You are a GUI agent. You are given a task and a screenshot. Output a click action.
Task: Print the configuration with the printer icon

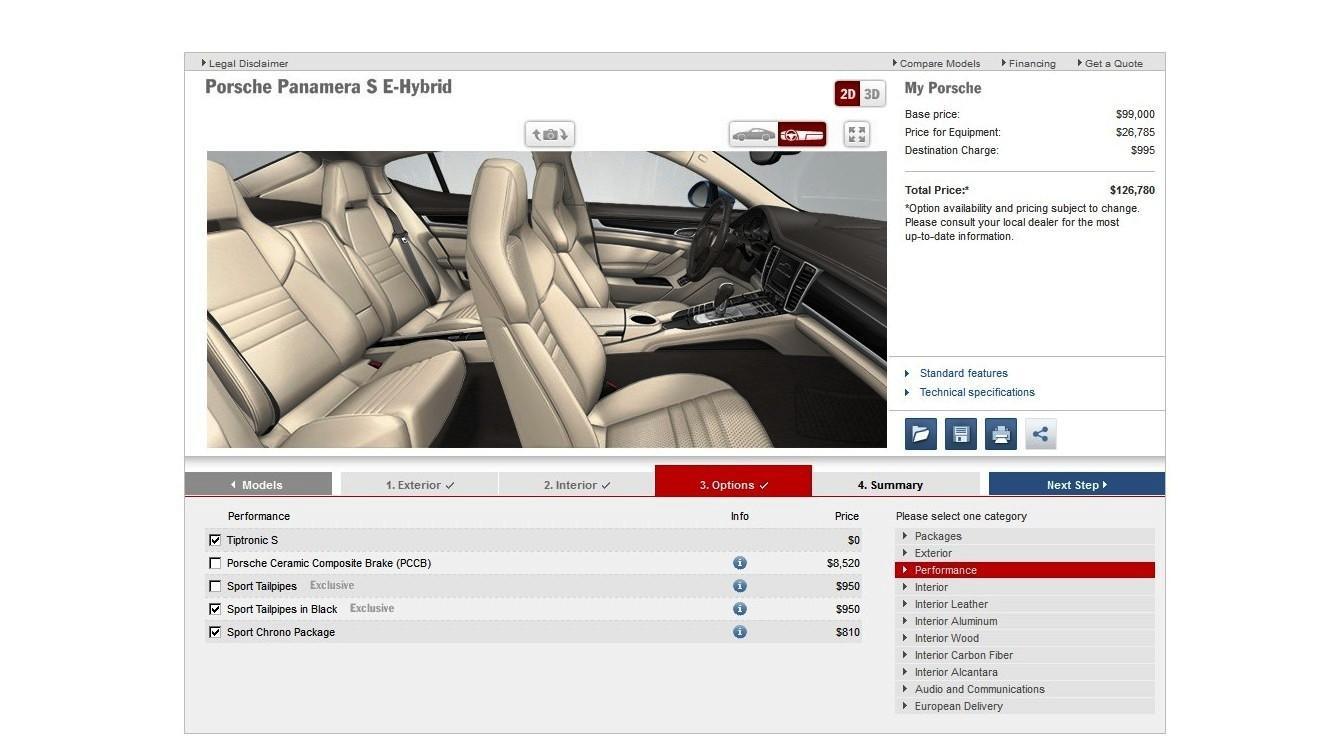[x=1001, y=434]
